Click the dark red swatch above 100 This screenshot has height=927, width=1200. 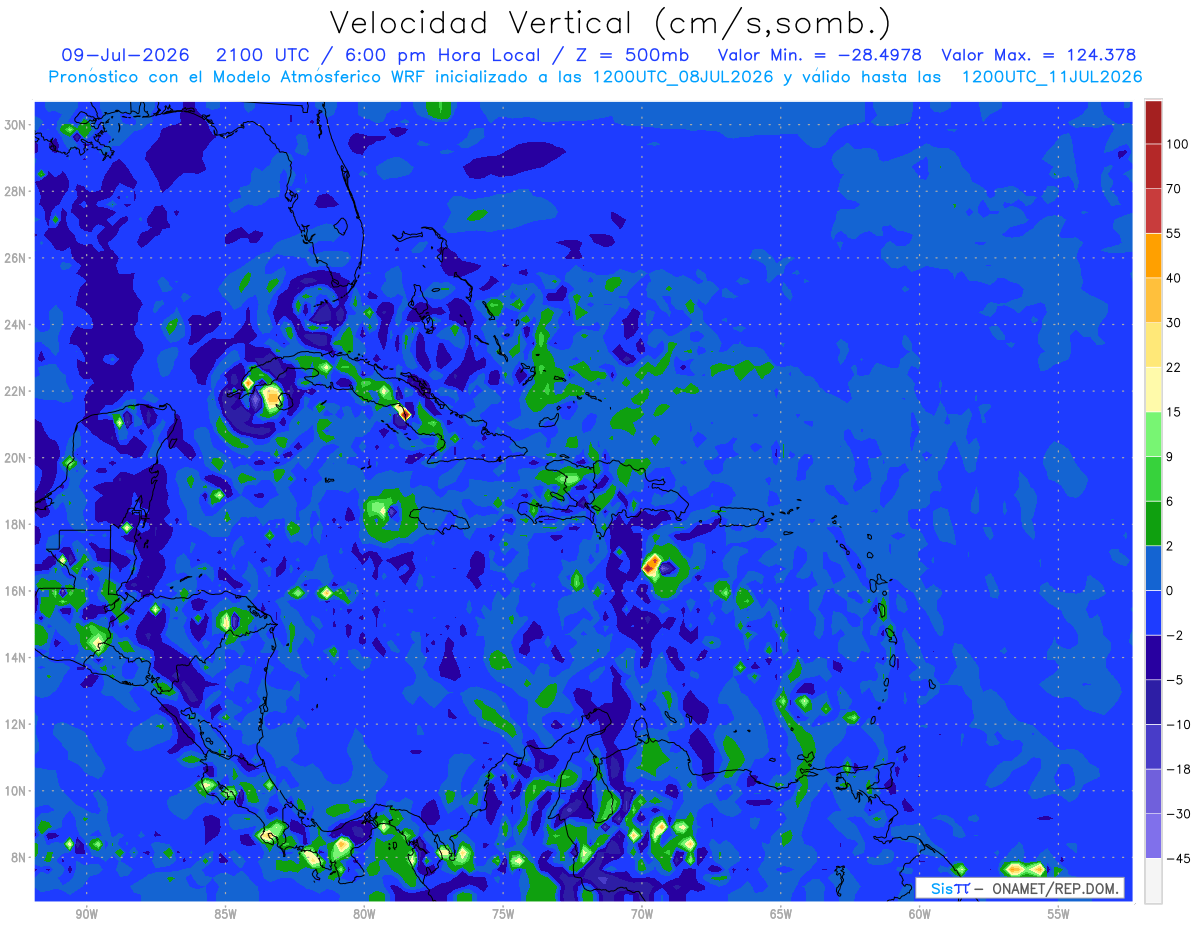(x=1153, y=122)
